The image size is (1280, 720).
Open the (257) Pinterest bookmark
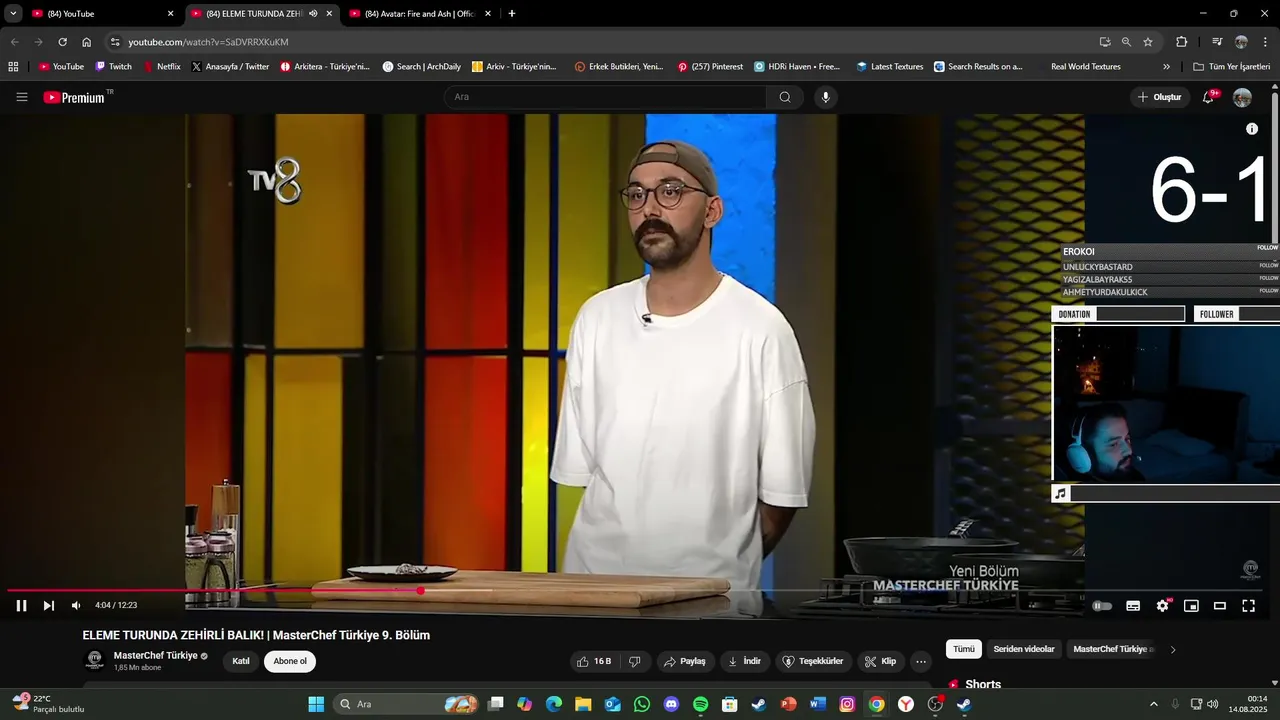point(710,67)
